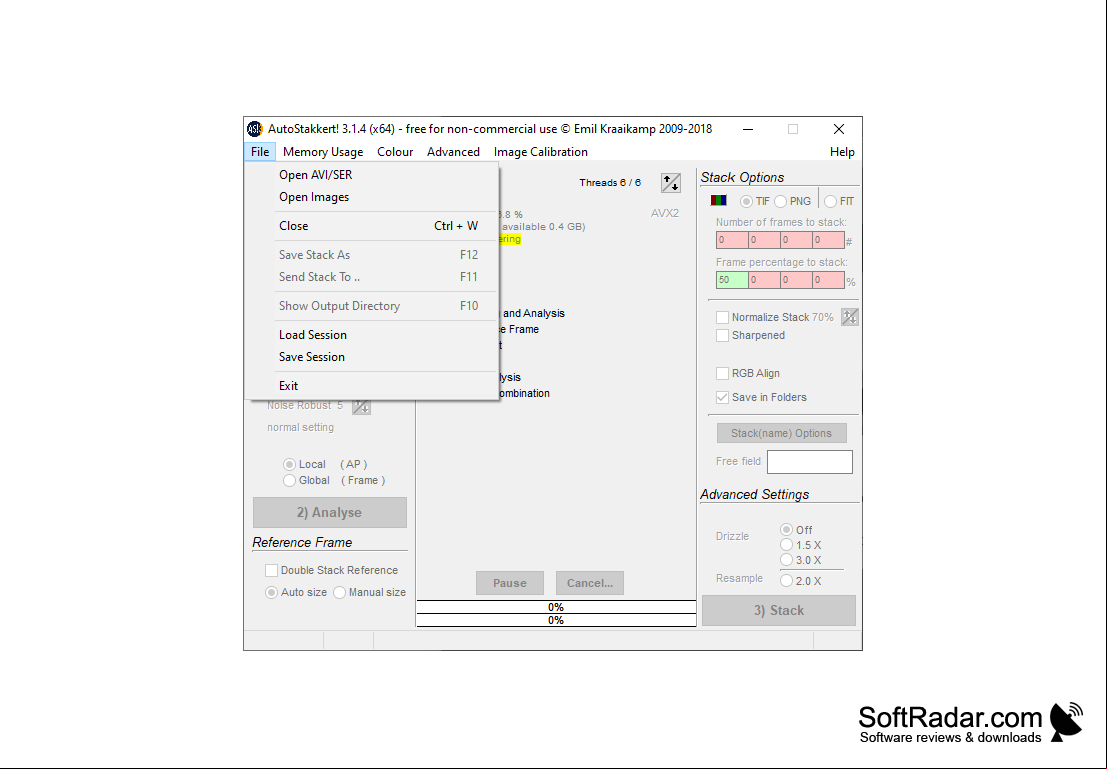Click the Pause button
The image size is (1107, 769).
[510, 583]
